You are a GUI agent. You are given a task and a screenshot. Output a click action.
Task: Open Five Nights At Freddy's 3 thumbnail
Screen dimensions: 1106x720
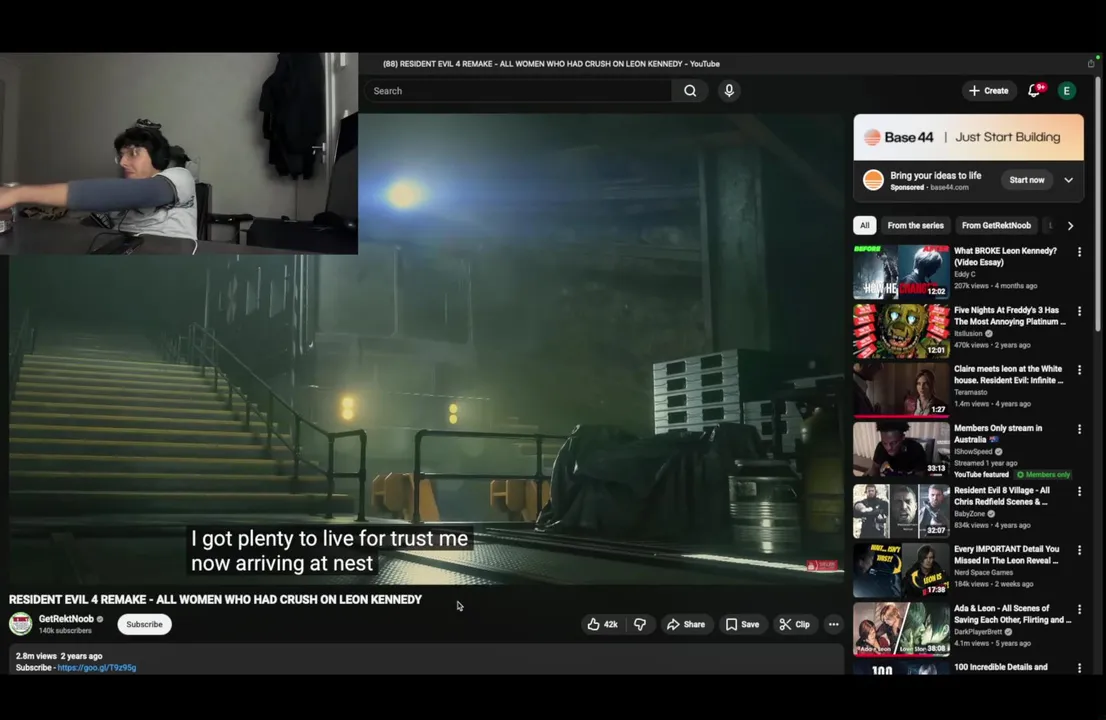click(901, 331)
